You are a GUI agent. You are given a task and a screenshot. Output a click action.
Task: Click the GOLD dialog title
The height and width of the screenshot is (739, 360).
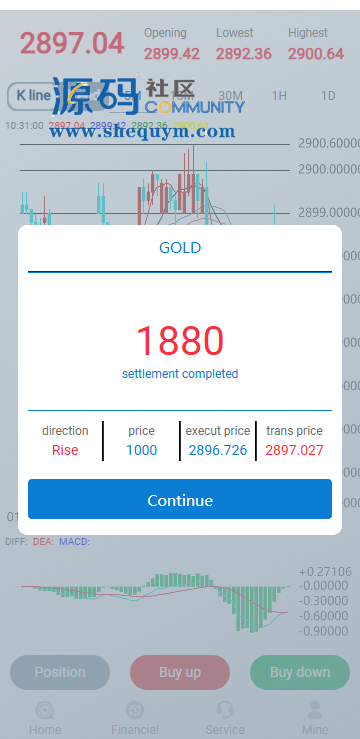tap(180, 247)
